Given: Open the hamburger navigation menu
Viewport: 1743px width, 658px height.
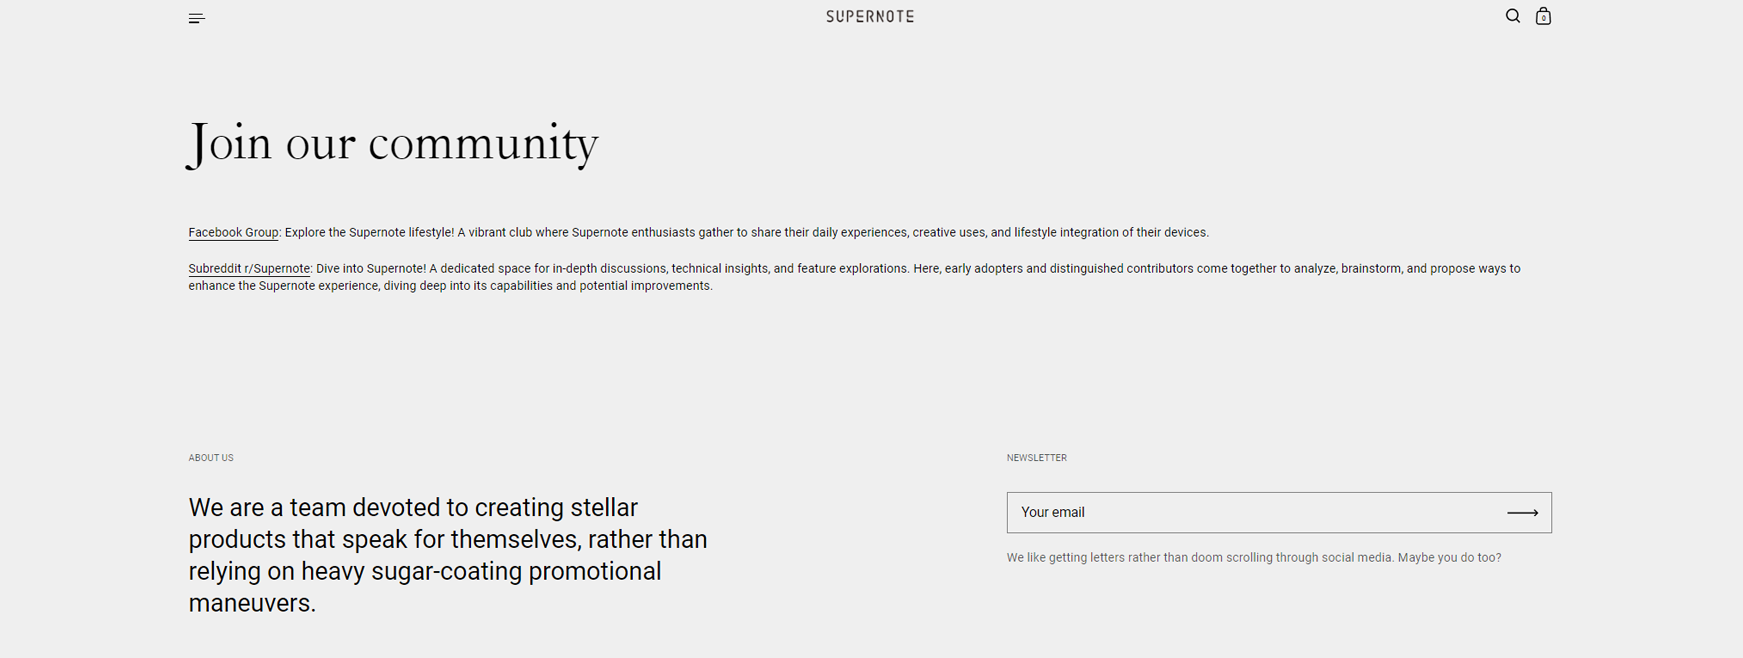Looking at the screenshot, I should pyautogui.click(x=197, y=18).
